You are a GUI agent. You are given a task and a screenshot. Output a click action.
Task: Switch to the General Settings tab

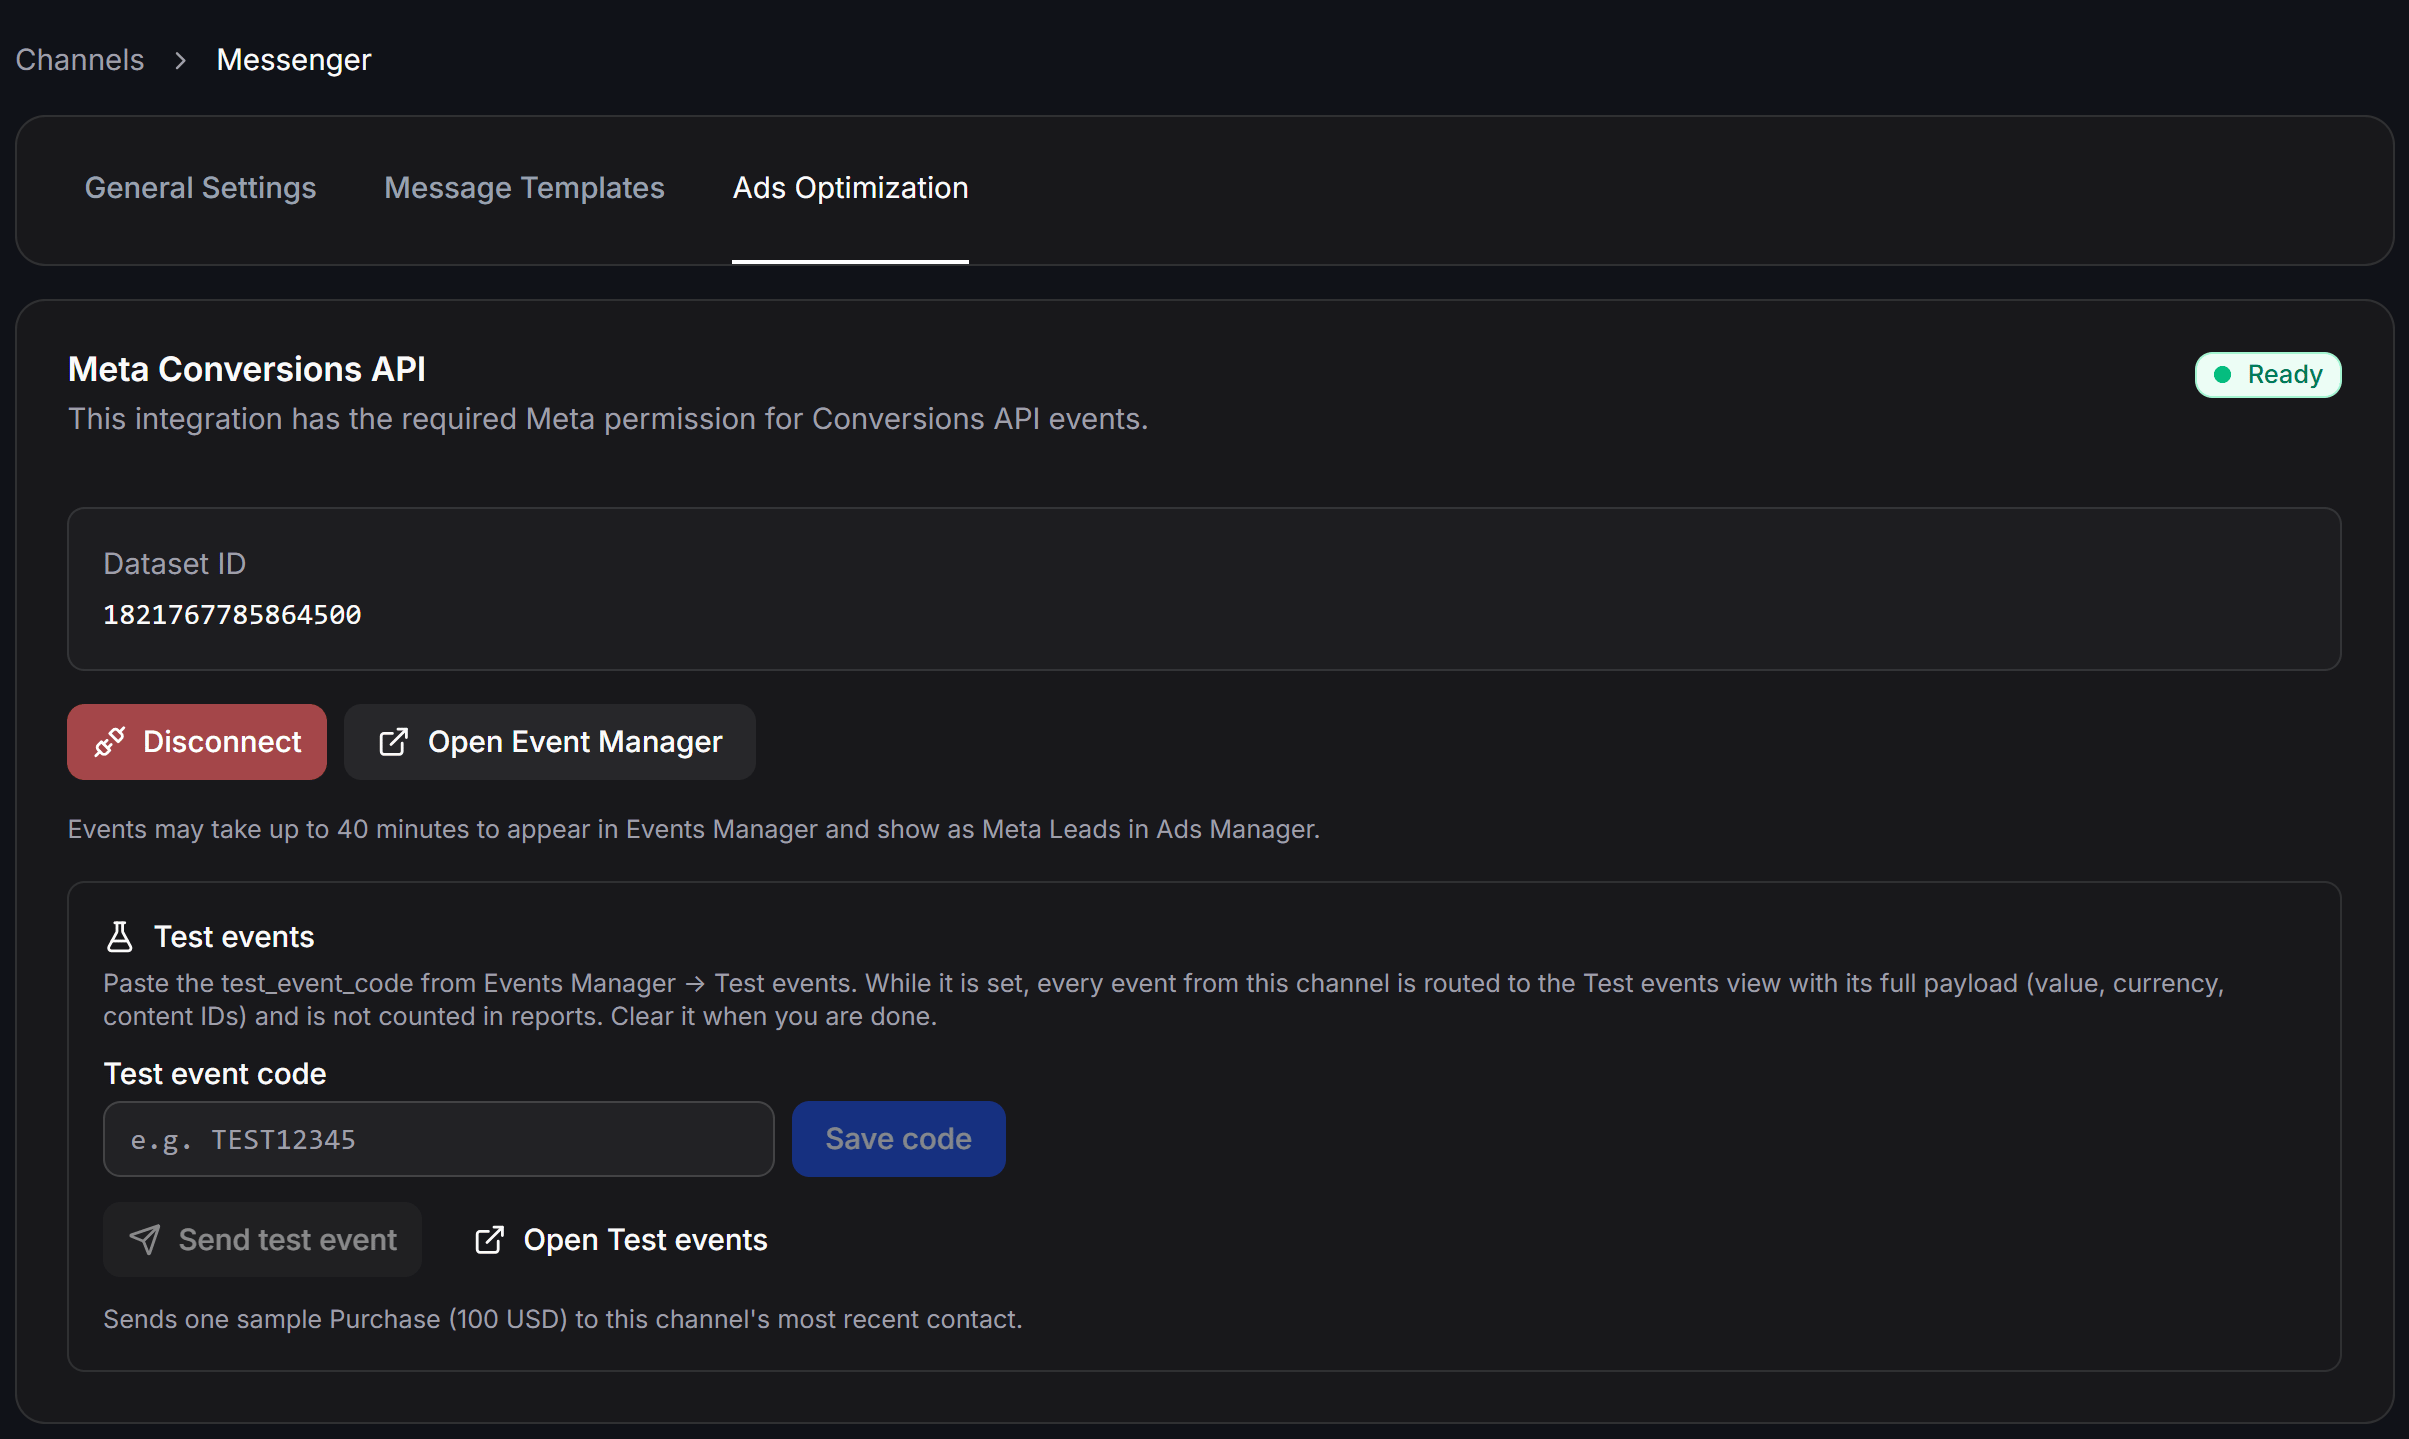[x=200, y=188]
